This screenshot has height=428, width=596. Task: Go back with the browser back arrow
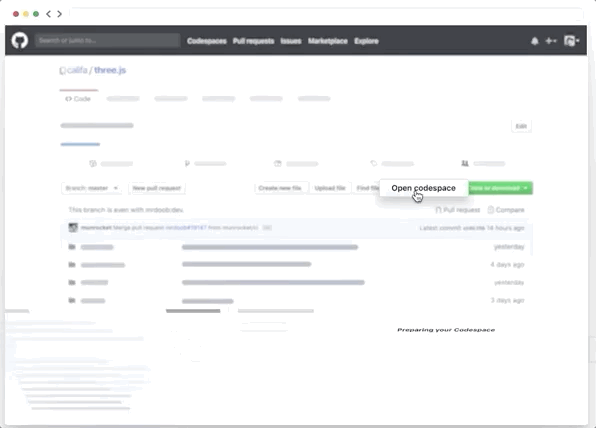pyautogui.click(x=48, y=14)
